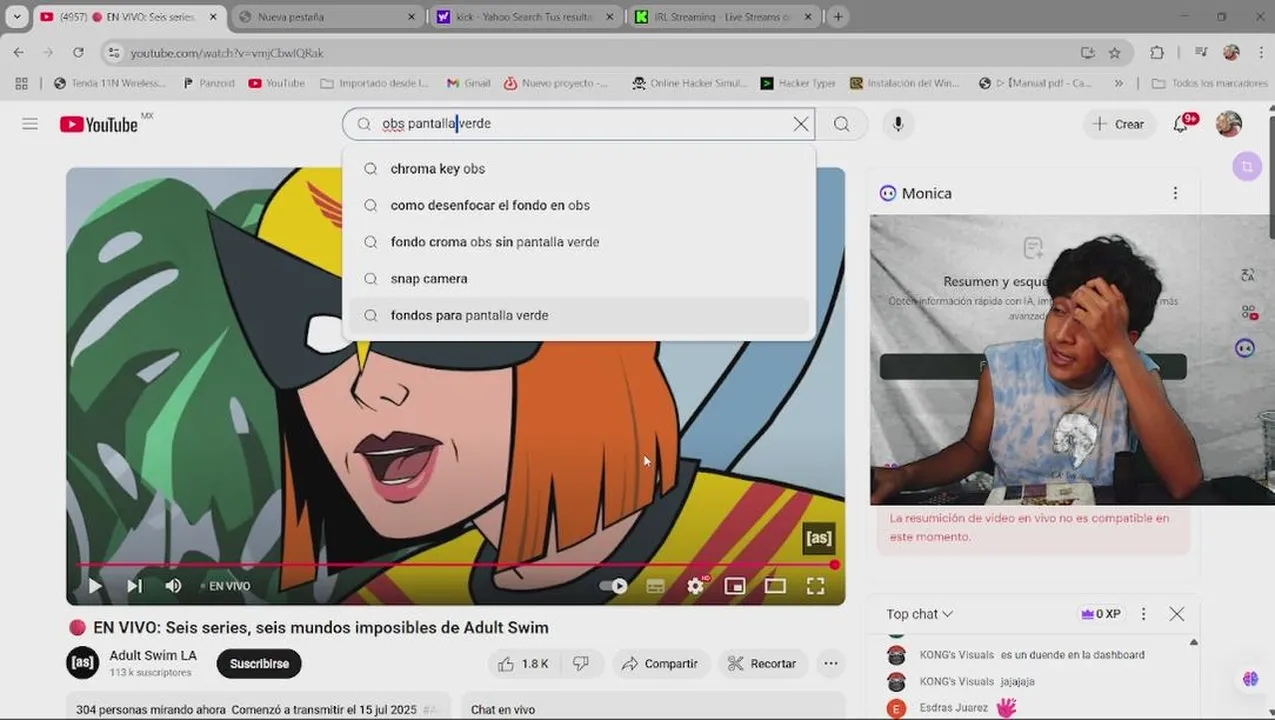
Task: Go back in the browser
Action: tap(19, 53)
